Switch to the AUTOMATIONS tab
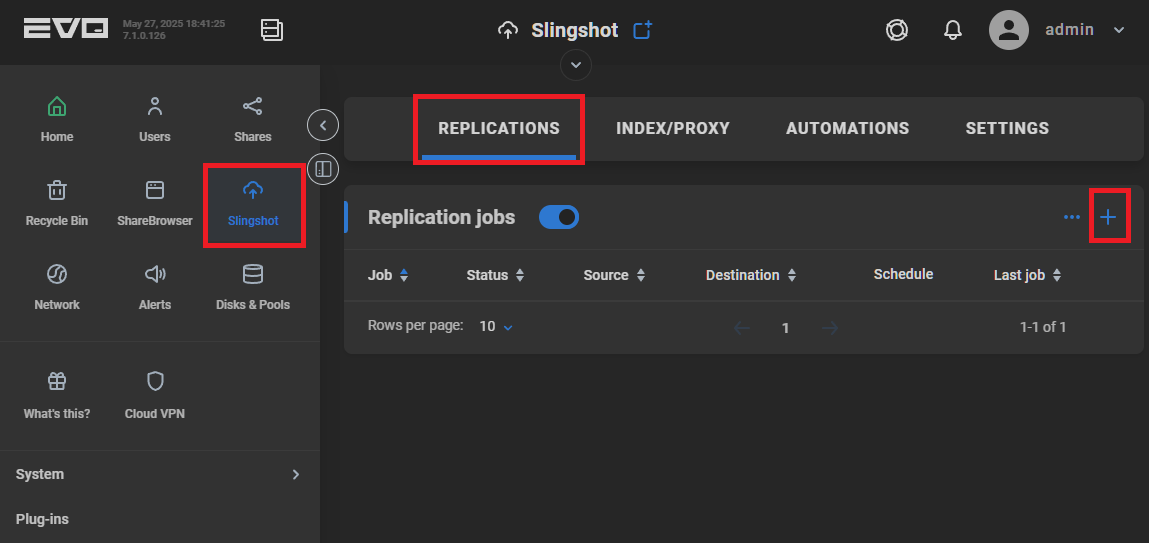Viewport: 1149px width, 543px height. click(x=847, y=128)
